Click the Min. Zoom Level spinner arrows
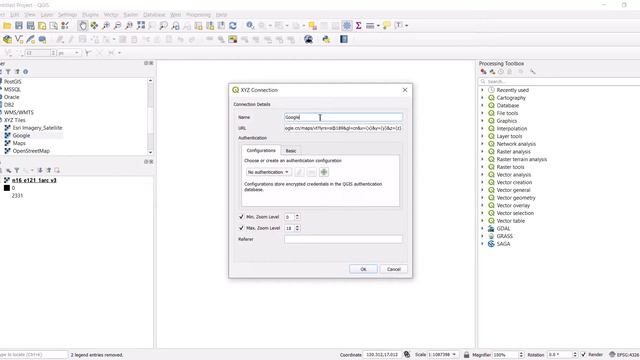The image size is (640, 360). coord(297,217)
